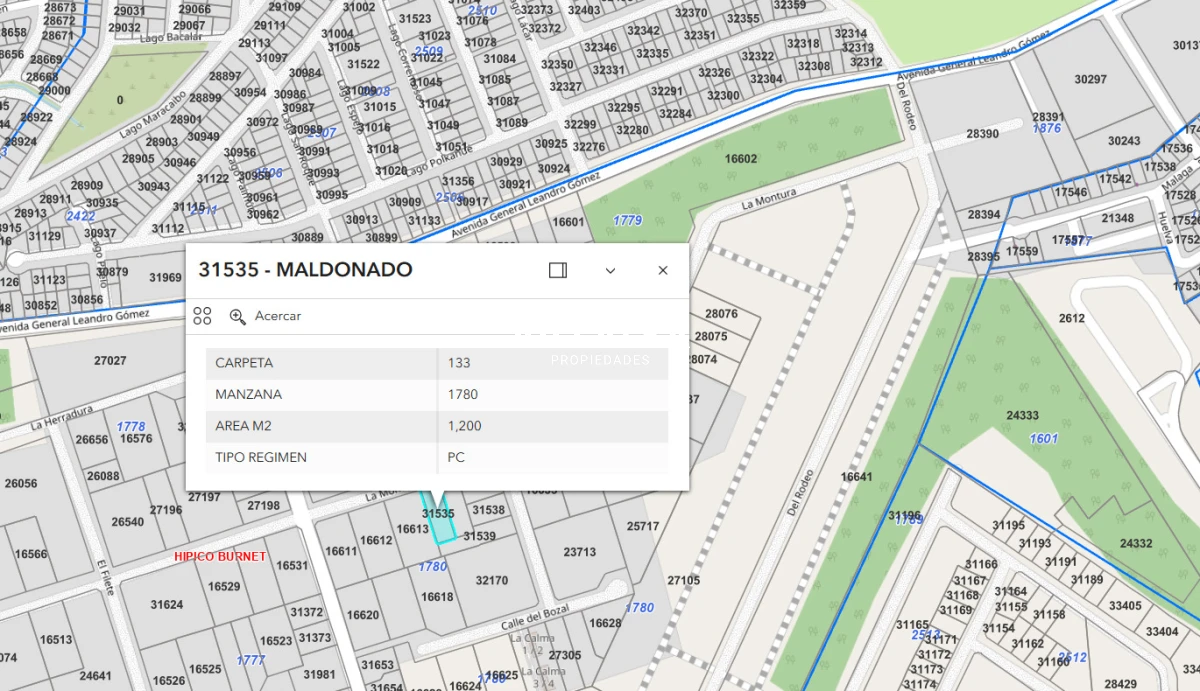Screen dimensions: 1200x691
Task: Collapse the MALDONADO popup using the chevron
Action: point(610,270)
